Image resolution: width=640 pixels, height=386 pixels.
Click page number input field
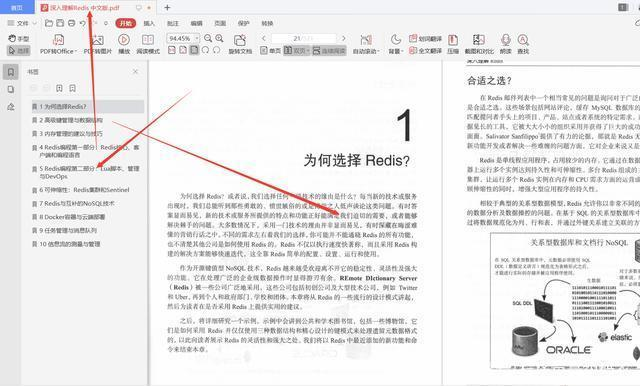[x=303, y=38]
